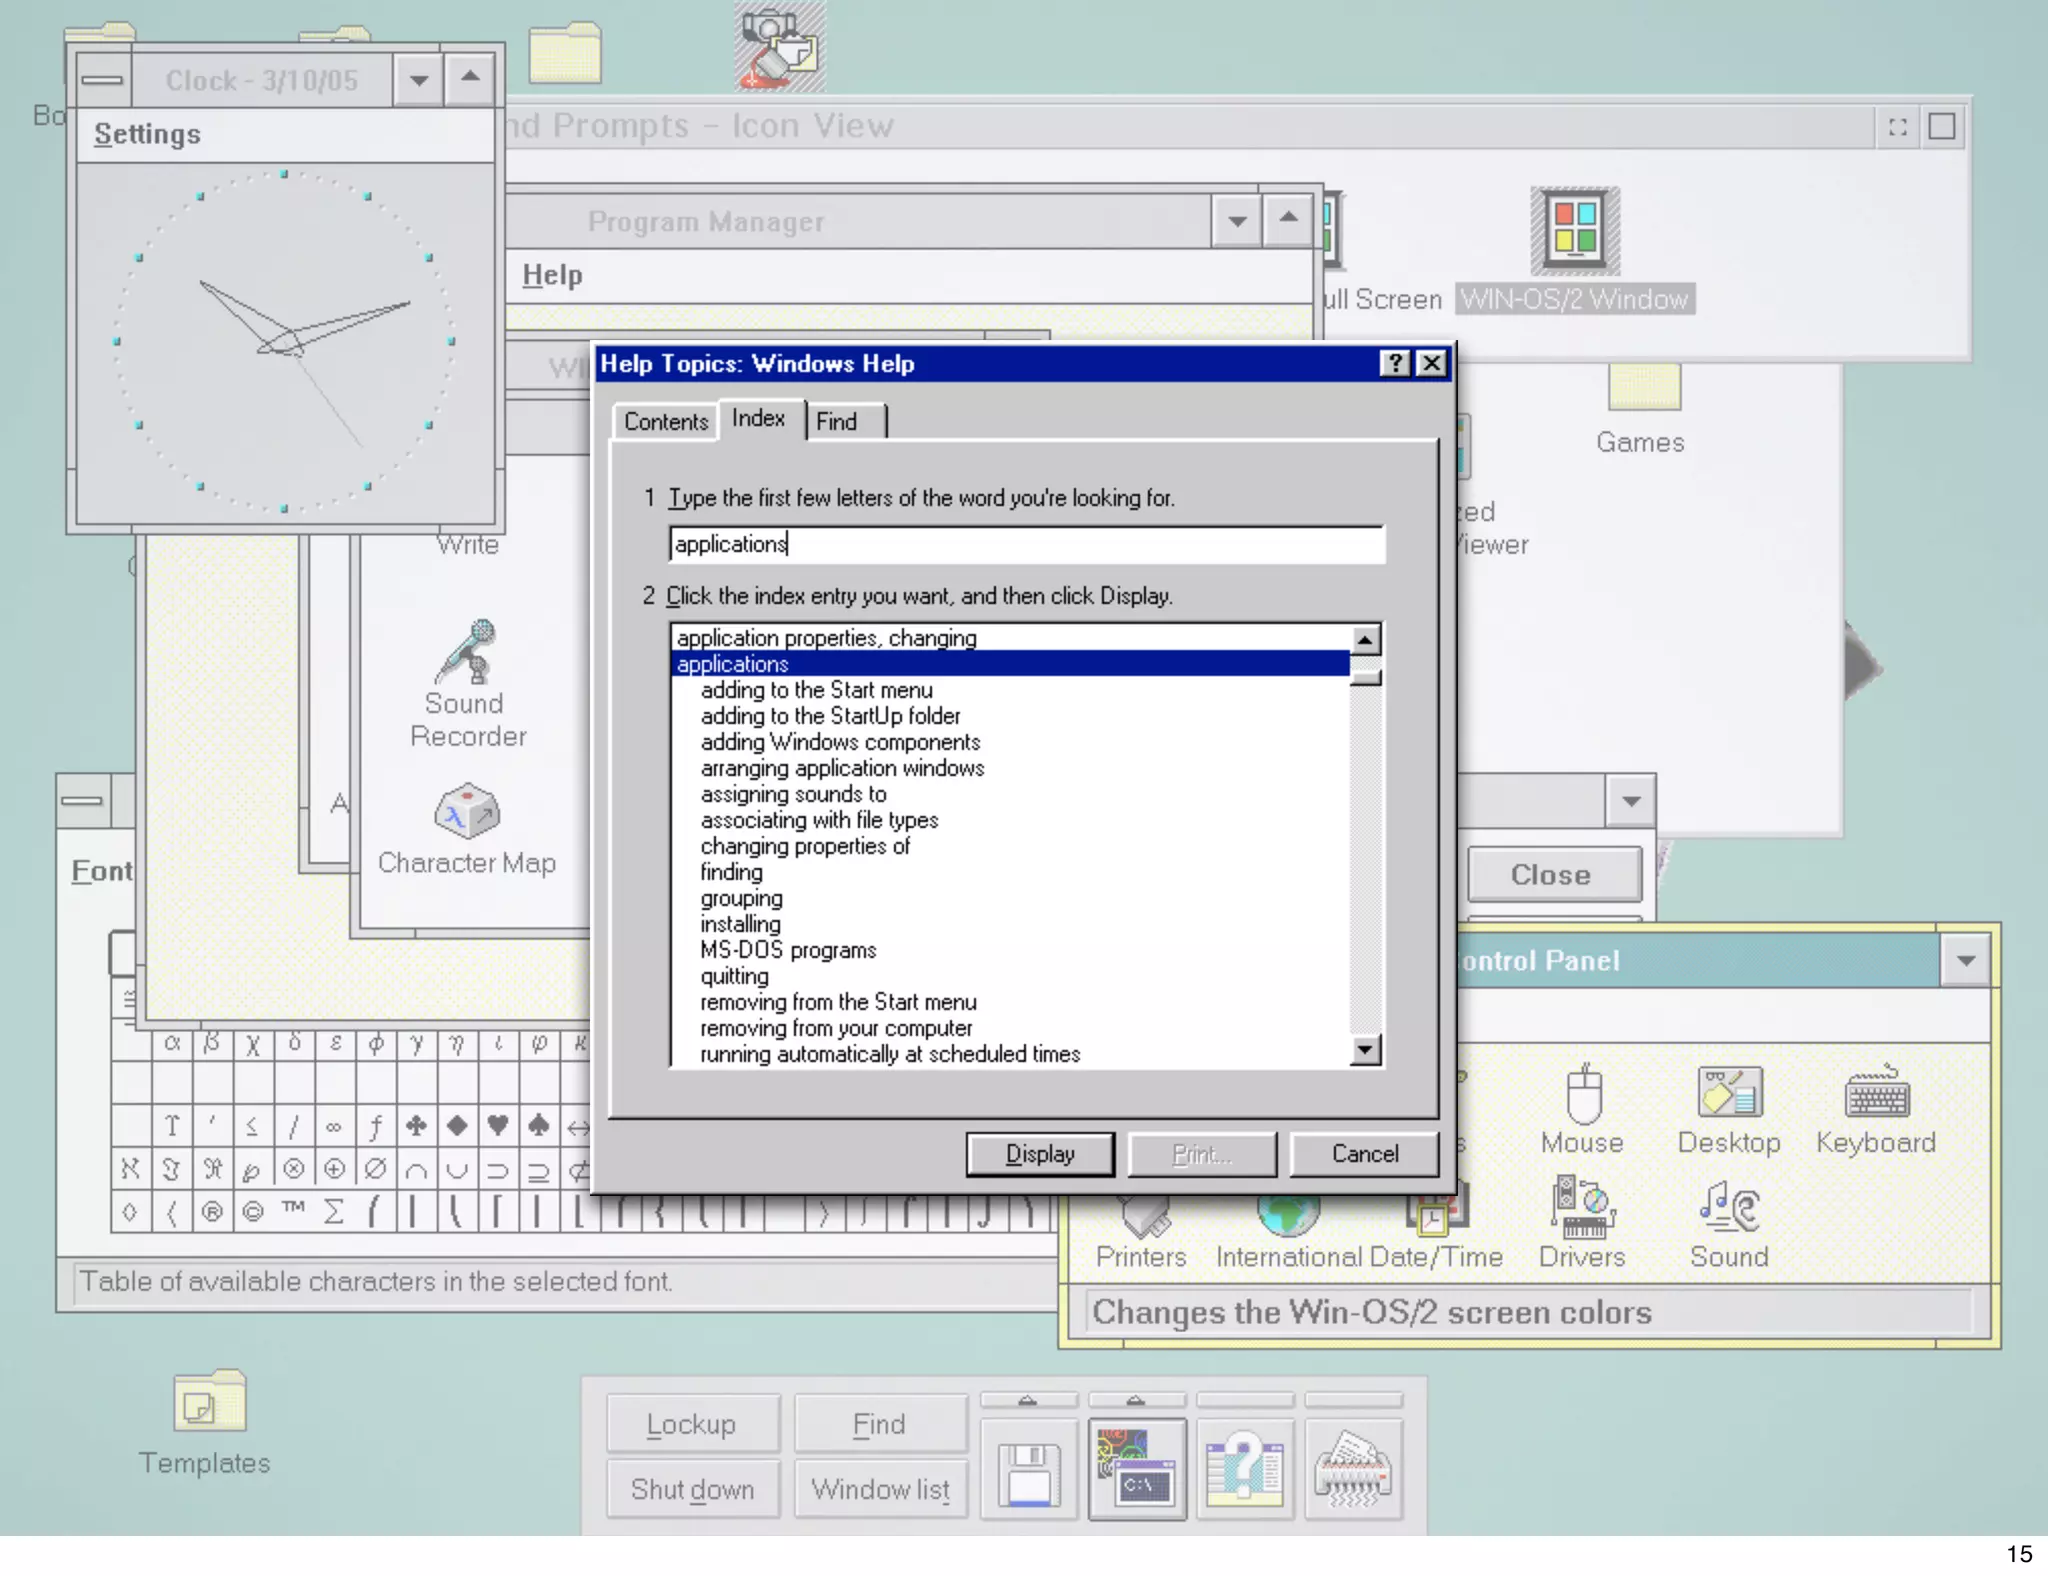Open the Character Map program icon
This screenshot has width=2048, height=1576.
pyautogui.click(x=467, y=811)
